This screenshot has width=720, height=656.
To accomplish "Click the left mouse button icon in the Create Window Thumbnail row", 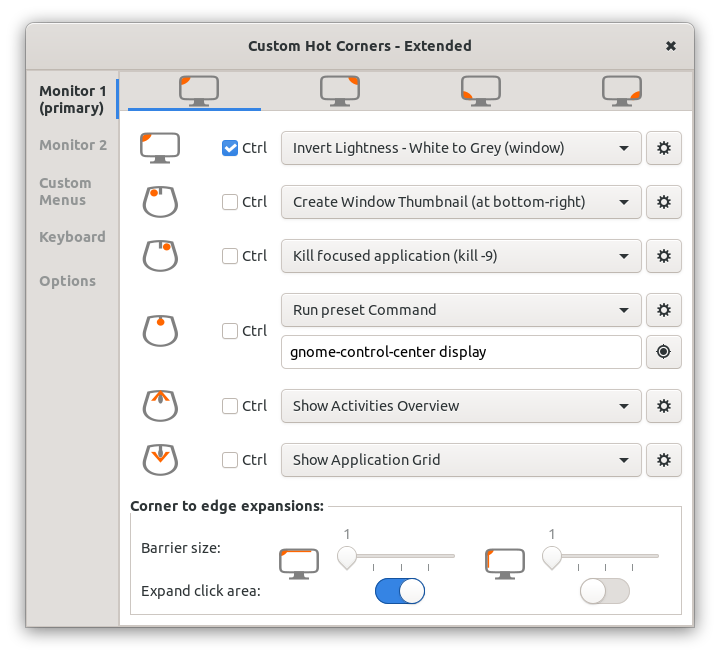I will [x=160, y=202].
